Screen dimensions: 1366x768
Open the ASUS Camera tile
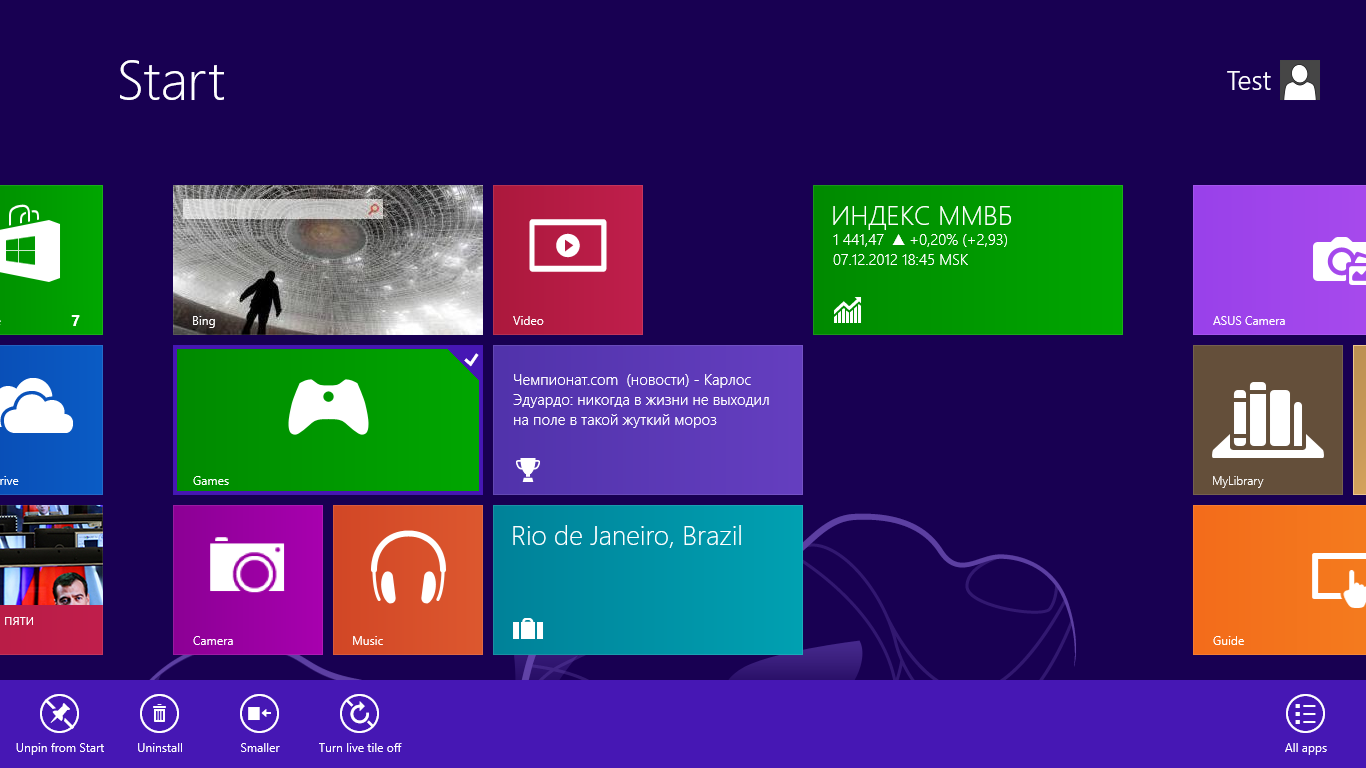pyautogui.click(x=1280, y=260)
